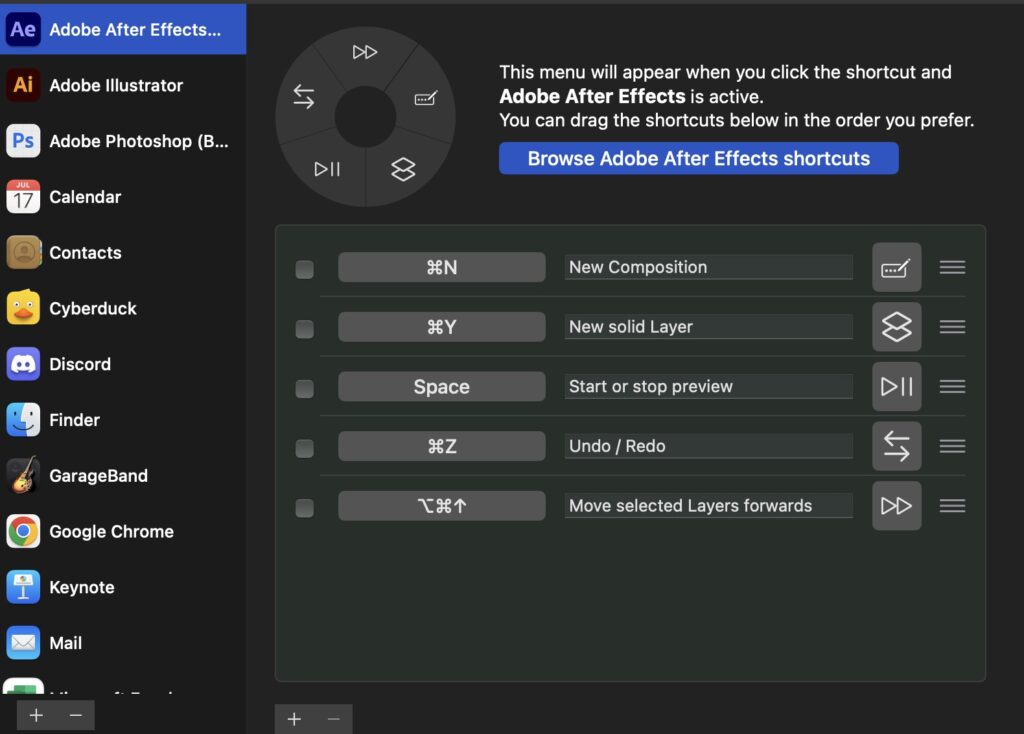Click the reorder handle of New solid Layer

click(x=952, y=327)
